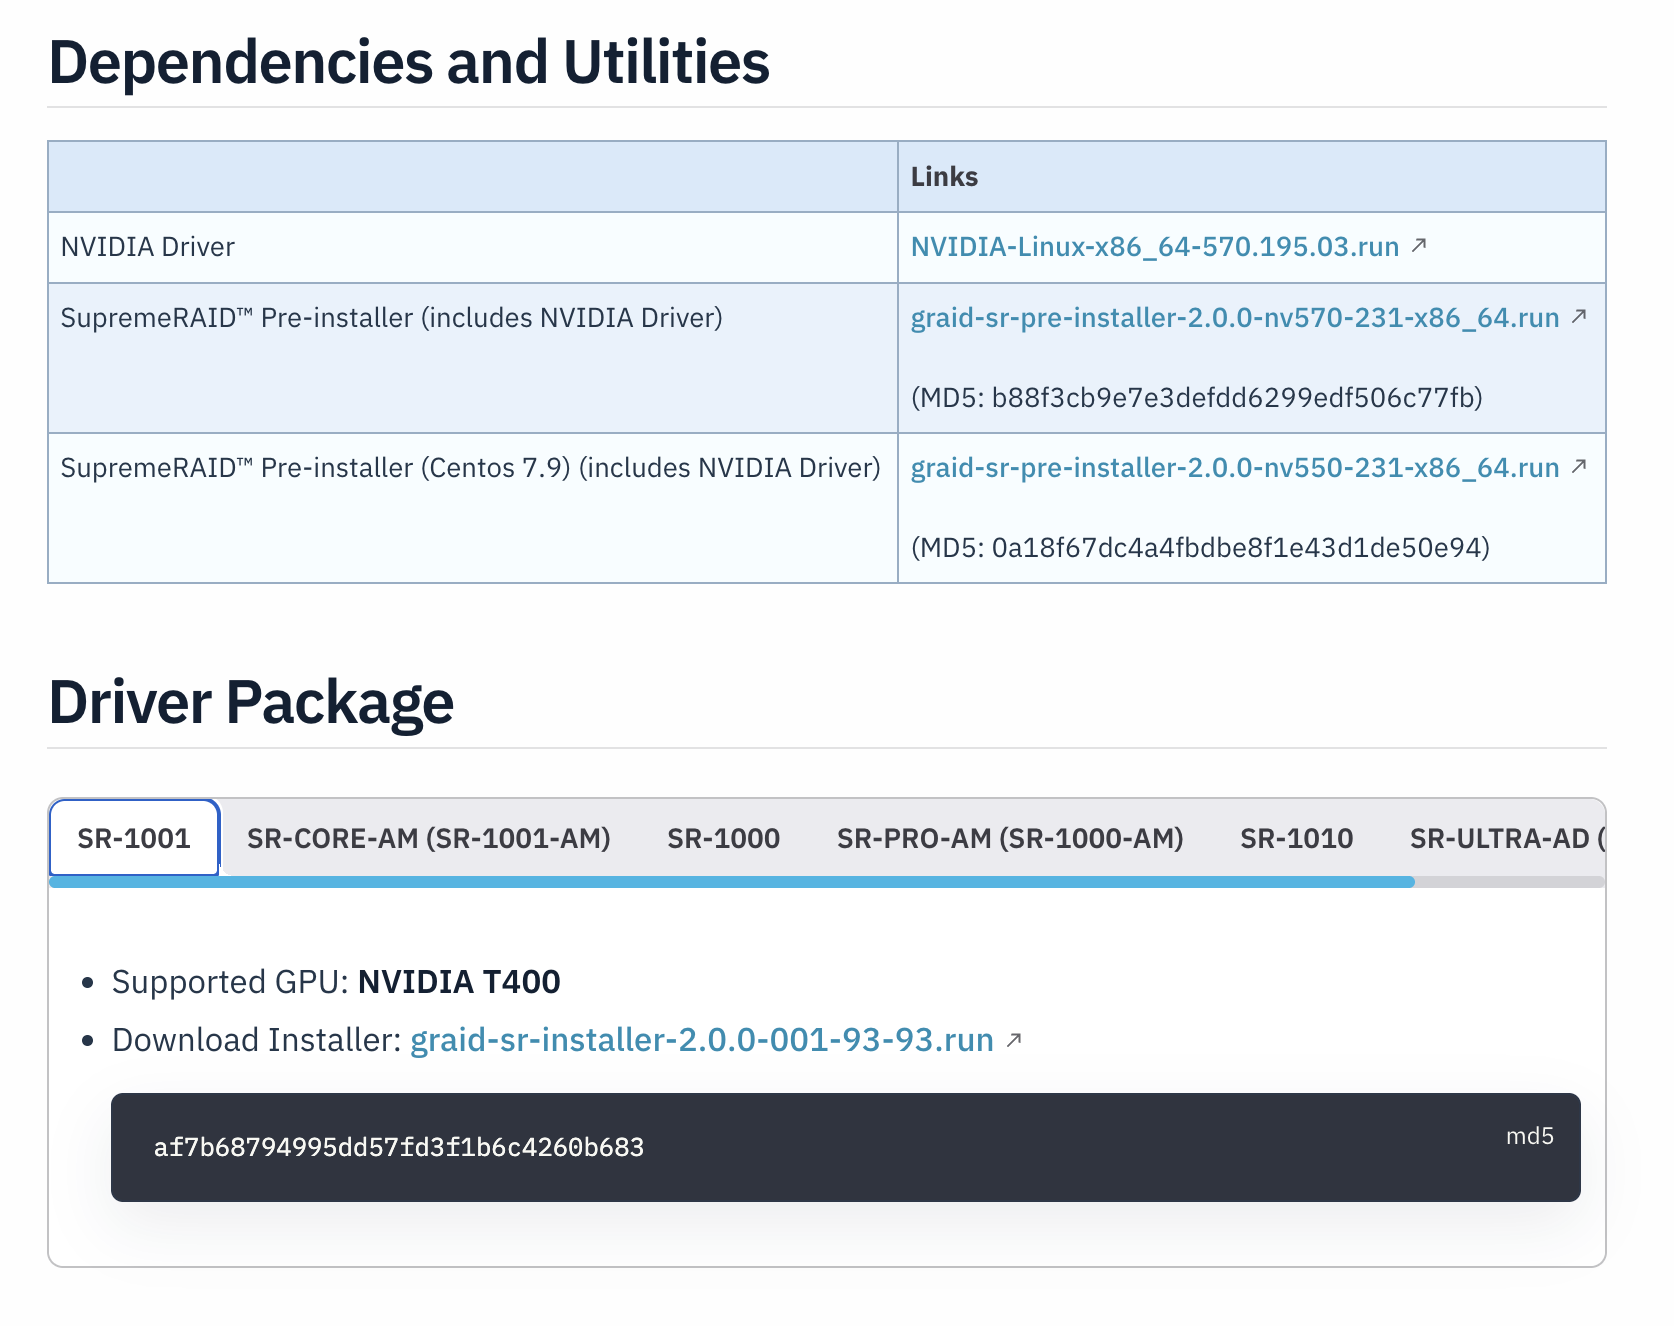
Task: Switch to SR-CORE-AM (SR-1001-AM) tab
Action: [x=429, y=838]
